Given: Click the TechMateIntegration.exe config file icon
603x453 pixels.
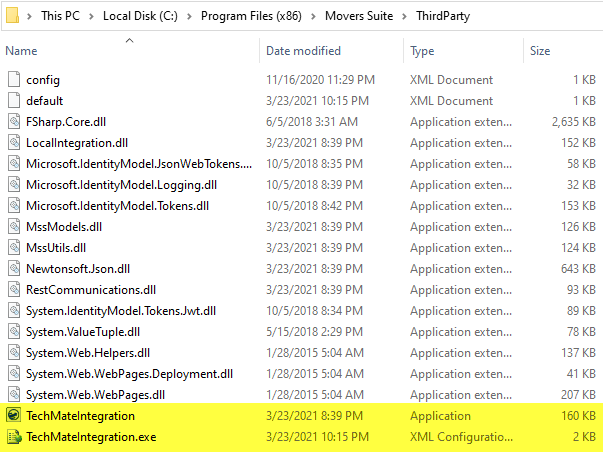Looking at the screenshot, I should [x=14, y=437].
